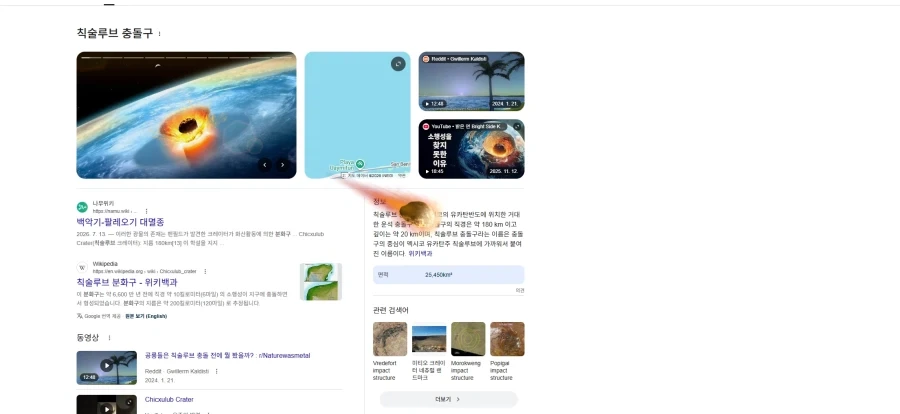The height and width of the screenshot is (414, 900).
Task: Click the Wikipedia site favicon
Action: [82, 268]
